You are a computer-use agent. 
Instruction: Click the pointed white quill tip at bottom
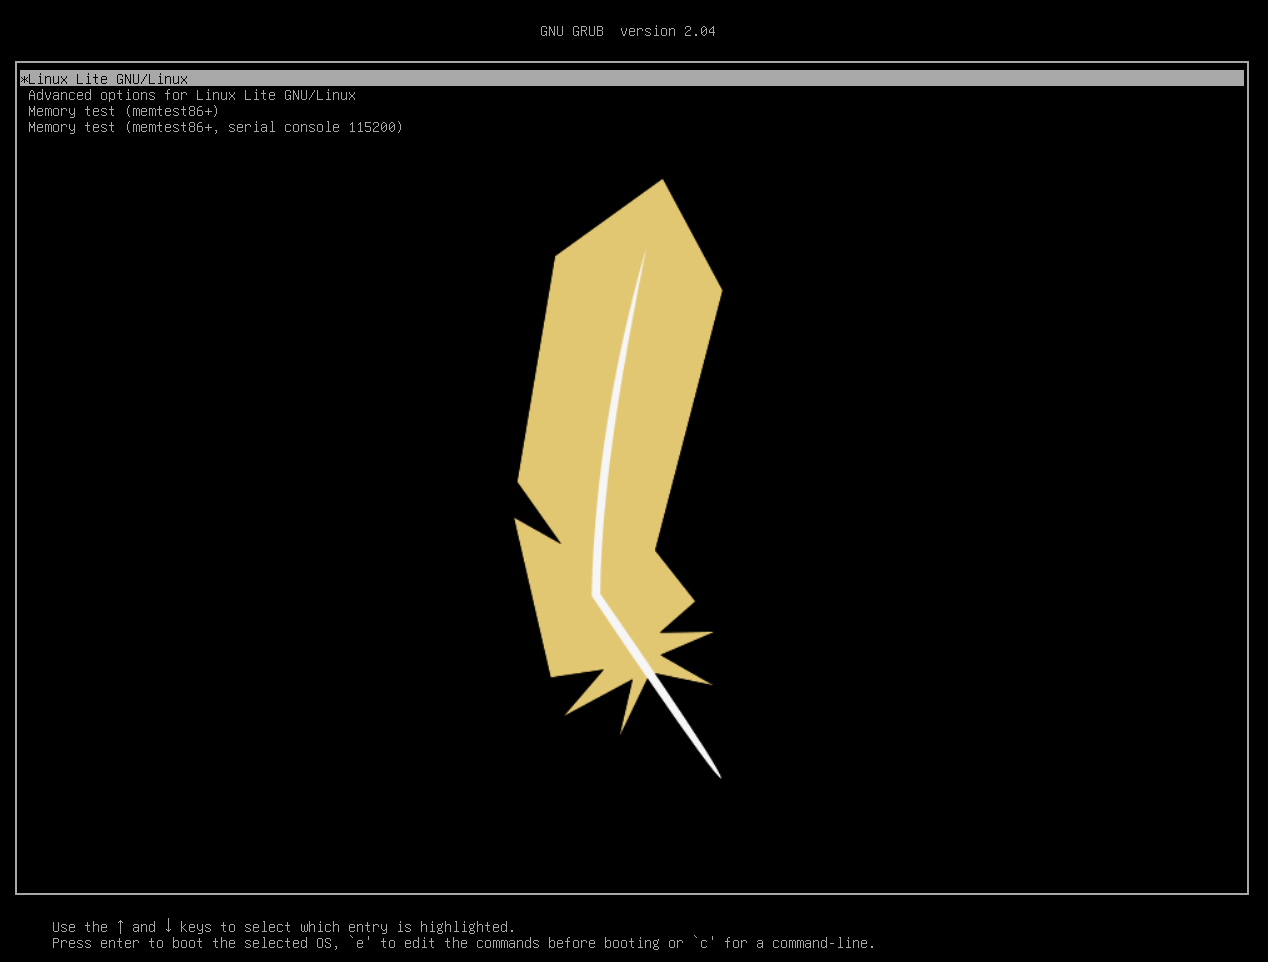pos(716,772)
